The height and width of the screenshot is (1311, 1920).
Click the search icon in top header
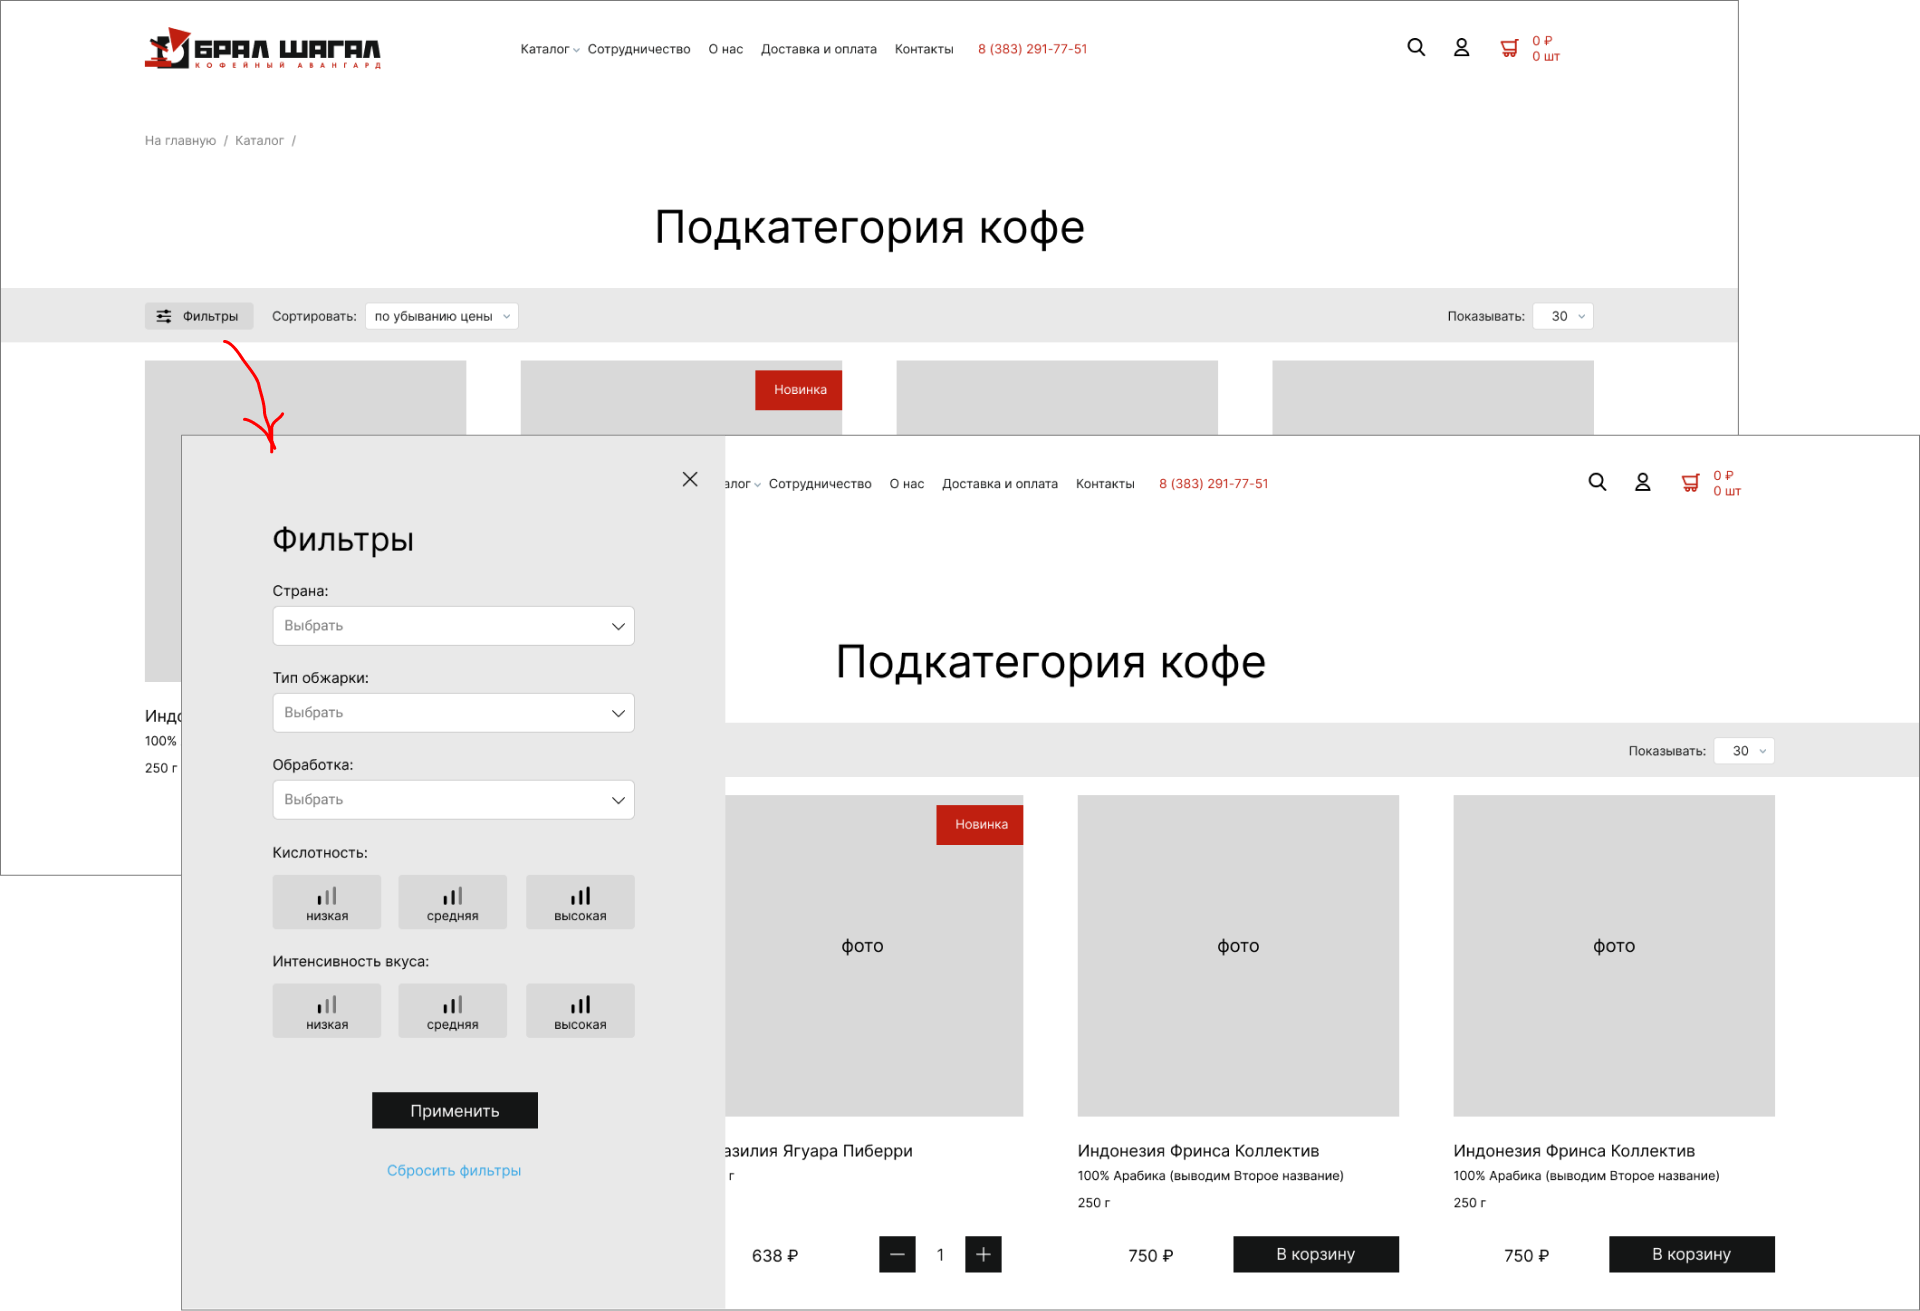pos(1415,47)
